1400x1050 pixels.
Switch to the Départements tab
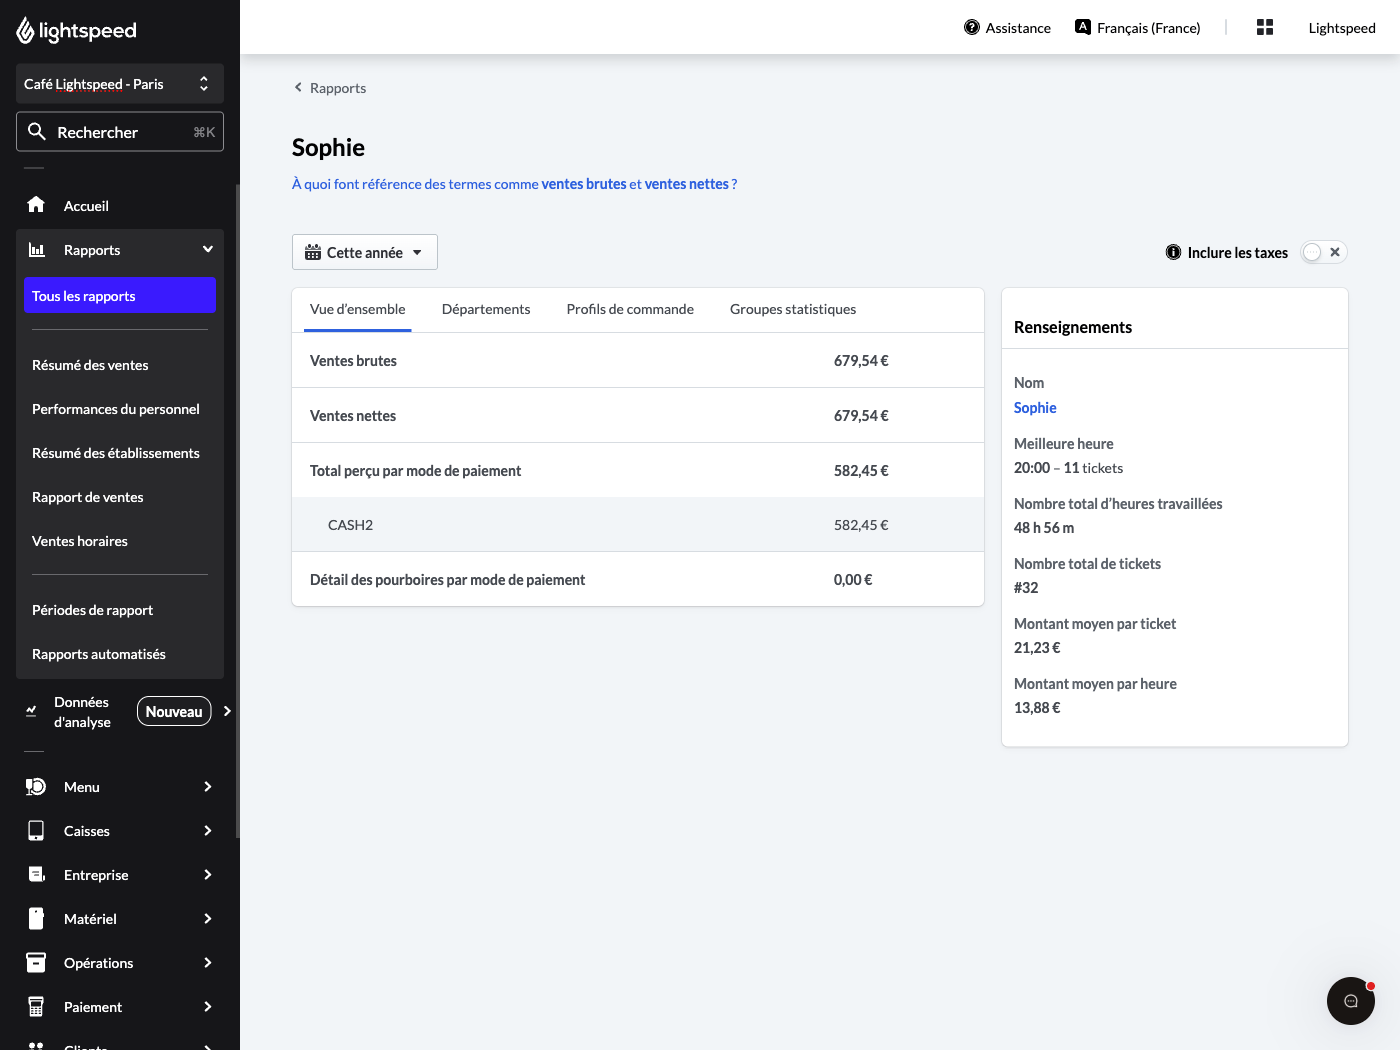click(486, 310)
